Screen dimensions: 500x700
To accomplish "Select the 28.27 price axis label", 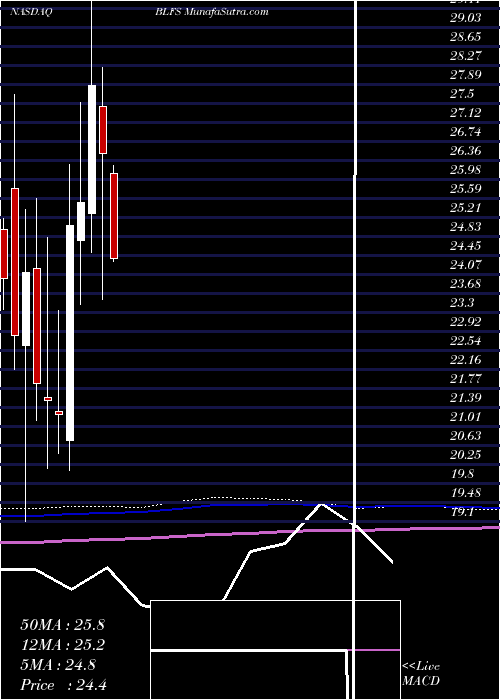I will pos(466,56).
